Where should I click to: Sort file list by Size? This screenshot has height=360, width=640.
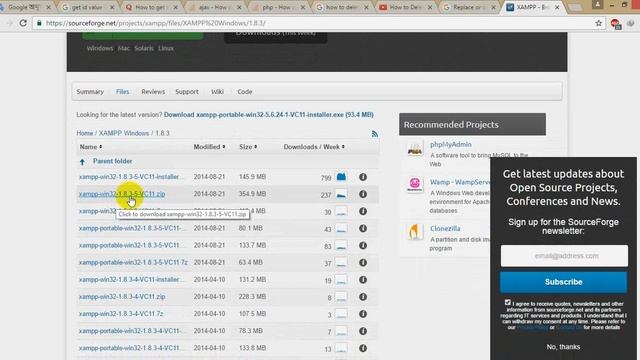(248, 147)
